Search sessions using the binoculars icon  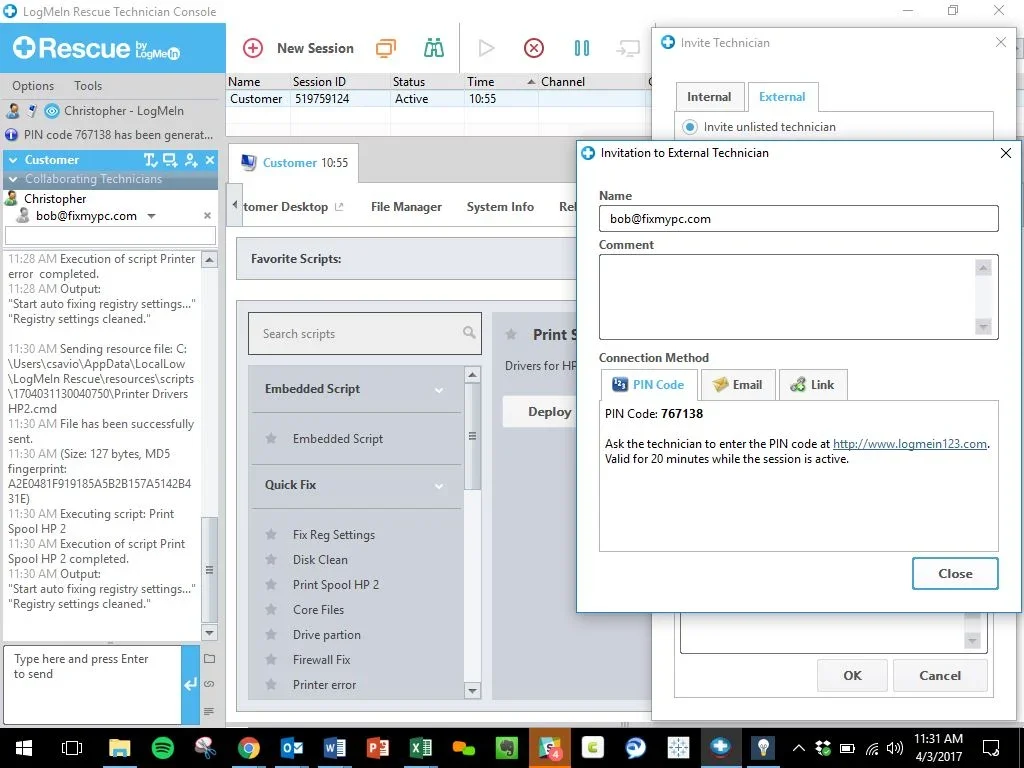[x=433, y=47]
